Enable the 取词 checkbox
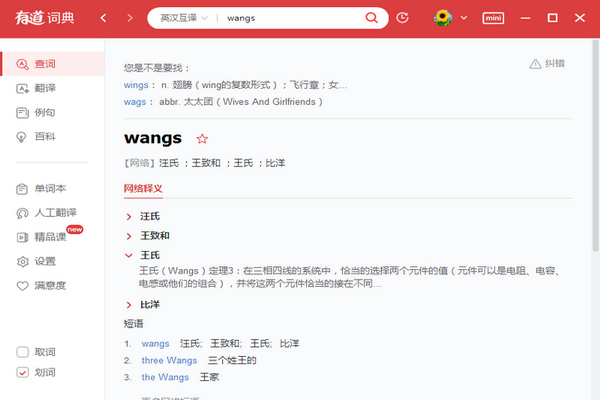Viewport: 600px width, 400px height. click(x=23, y=352)
